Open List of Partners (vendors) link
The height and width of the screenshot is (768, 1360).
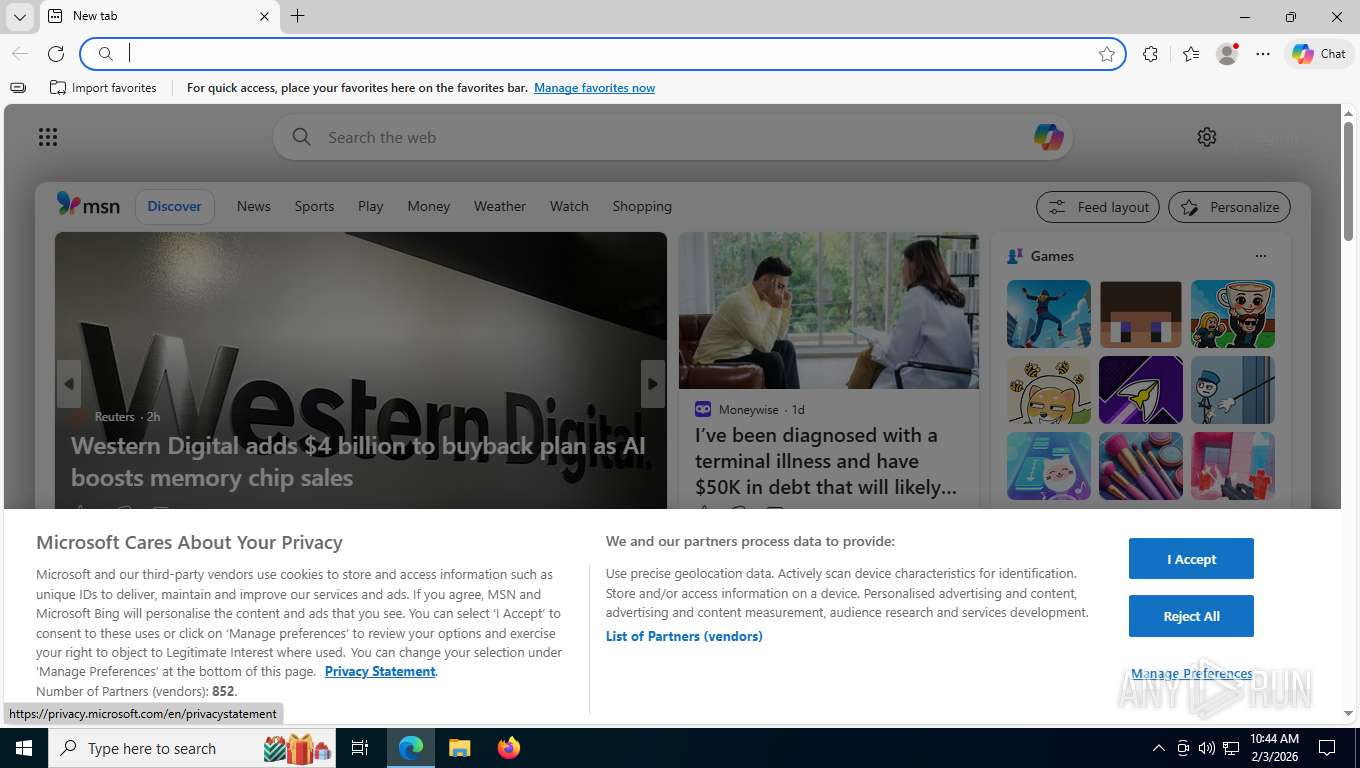(x=684, y=636)
